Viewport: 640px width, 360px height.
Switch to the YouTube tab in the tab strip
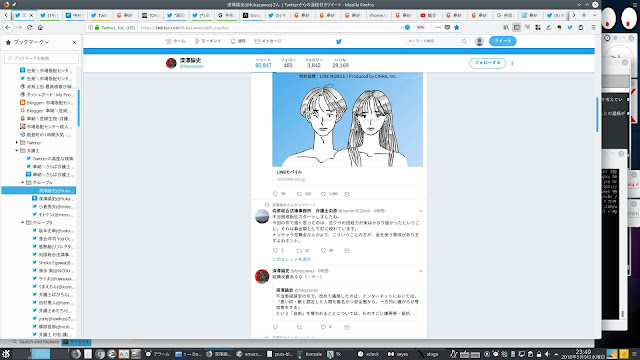click(x=429, y=15)
